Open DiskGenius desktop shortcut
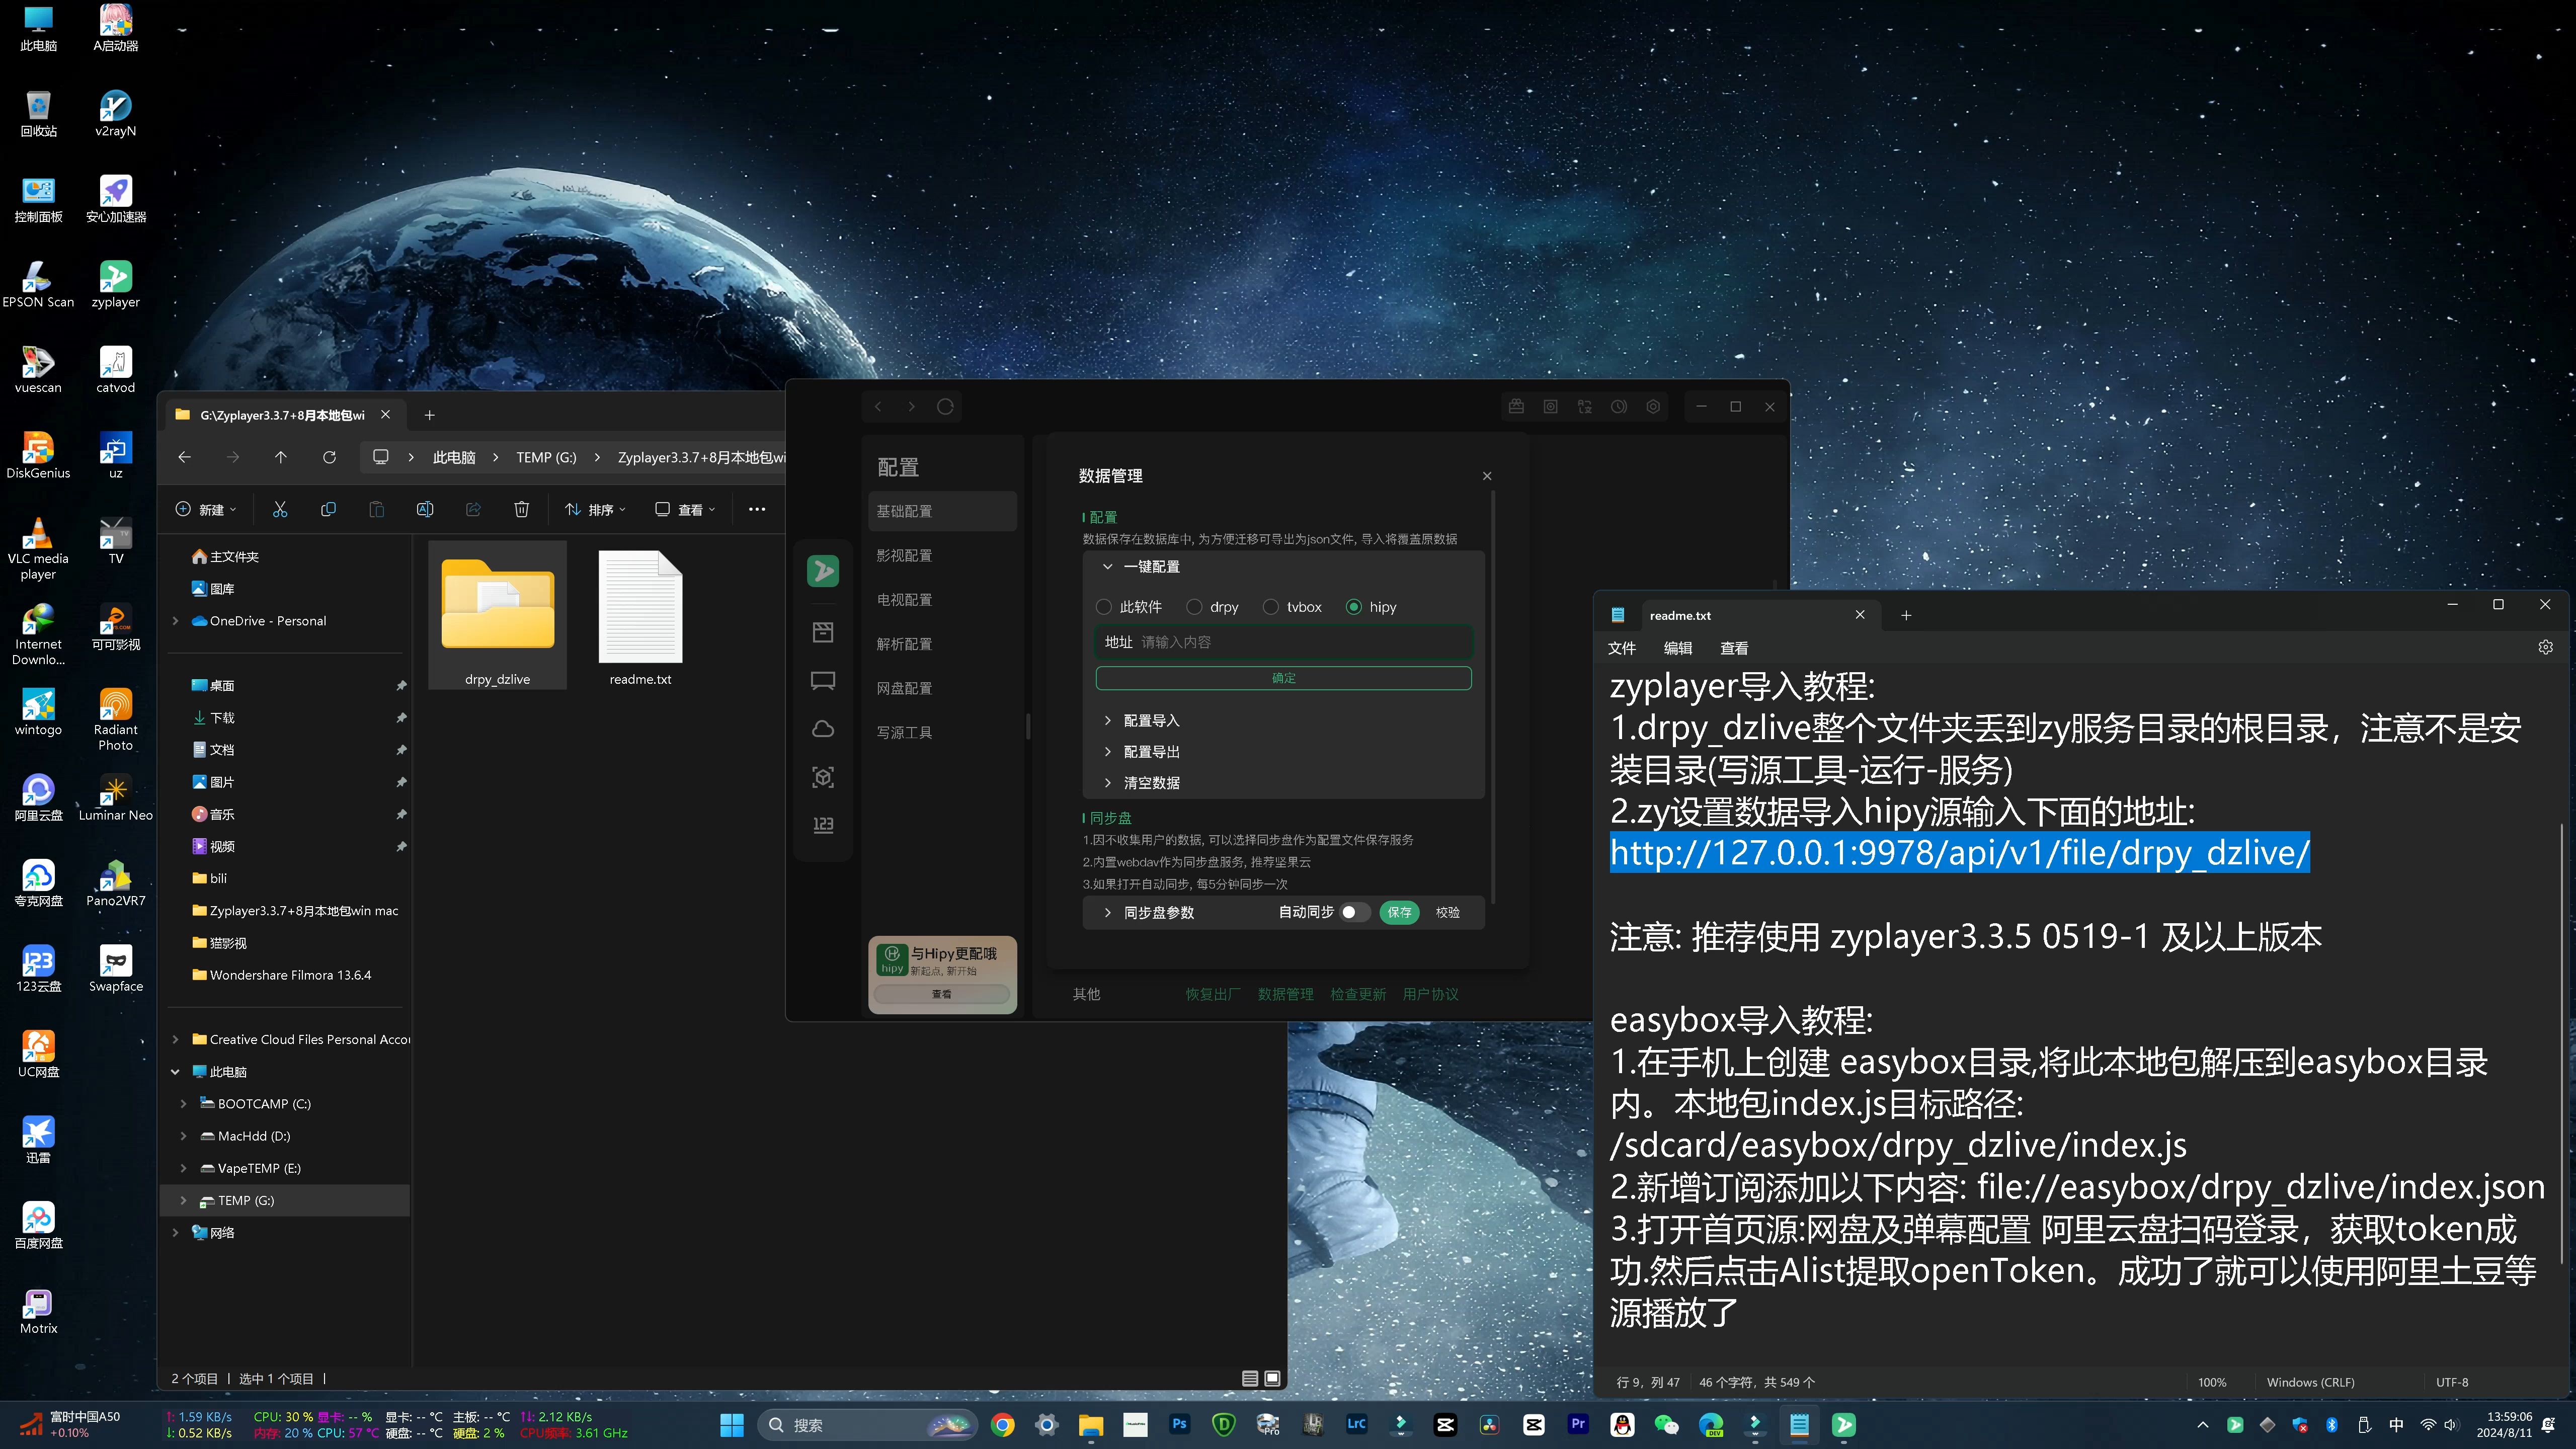This screenshot has height=1449, width=2576. (38, 455)
